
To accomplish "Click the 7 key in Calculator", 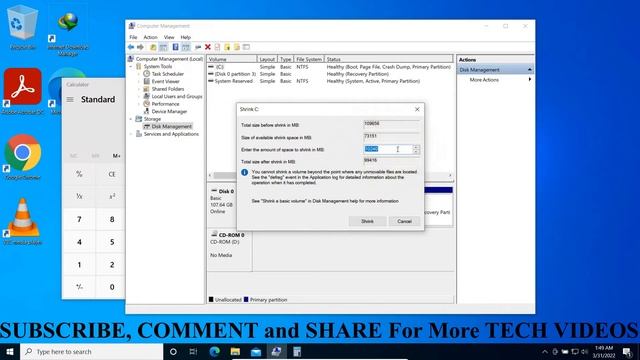I will coord(79,220).
